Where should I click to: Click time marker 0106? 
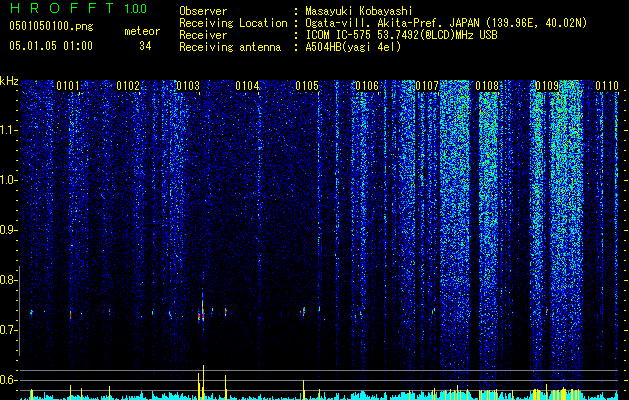pyautogui.click(x=367, y=86)
